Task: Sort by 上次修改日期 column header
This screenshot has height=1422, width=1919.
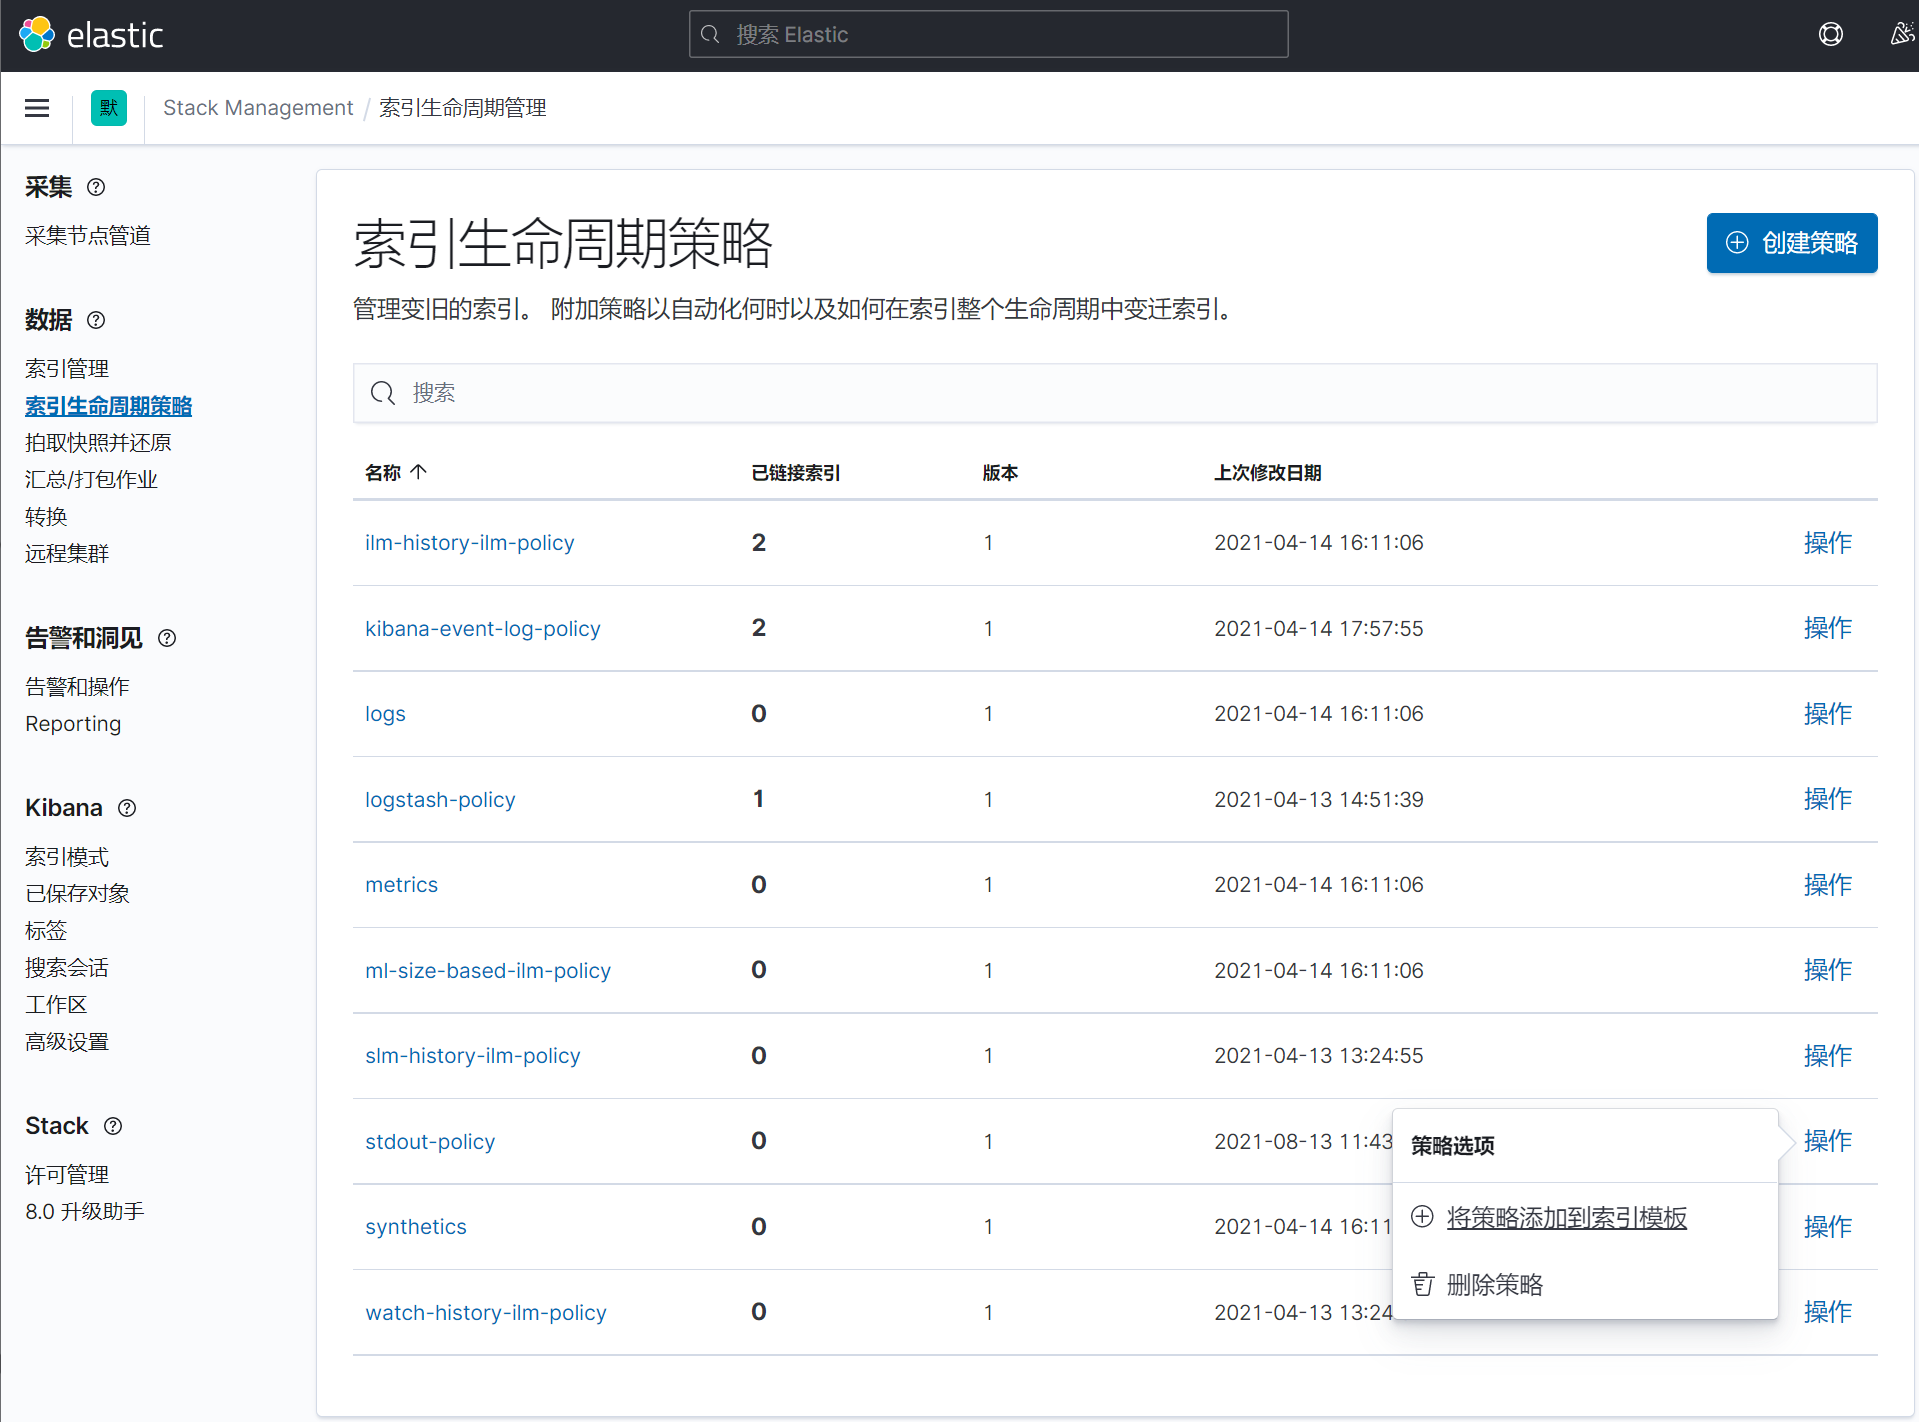Action: 1268,473
